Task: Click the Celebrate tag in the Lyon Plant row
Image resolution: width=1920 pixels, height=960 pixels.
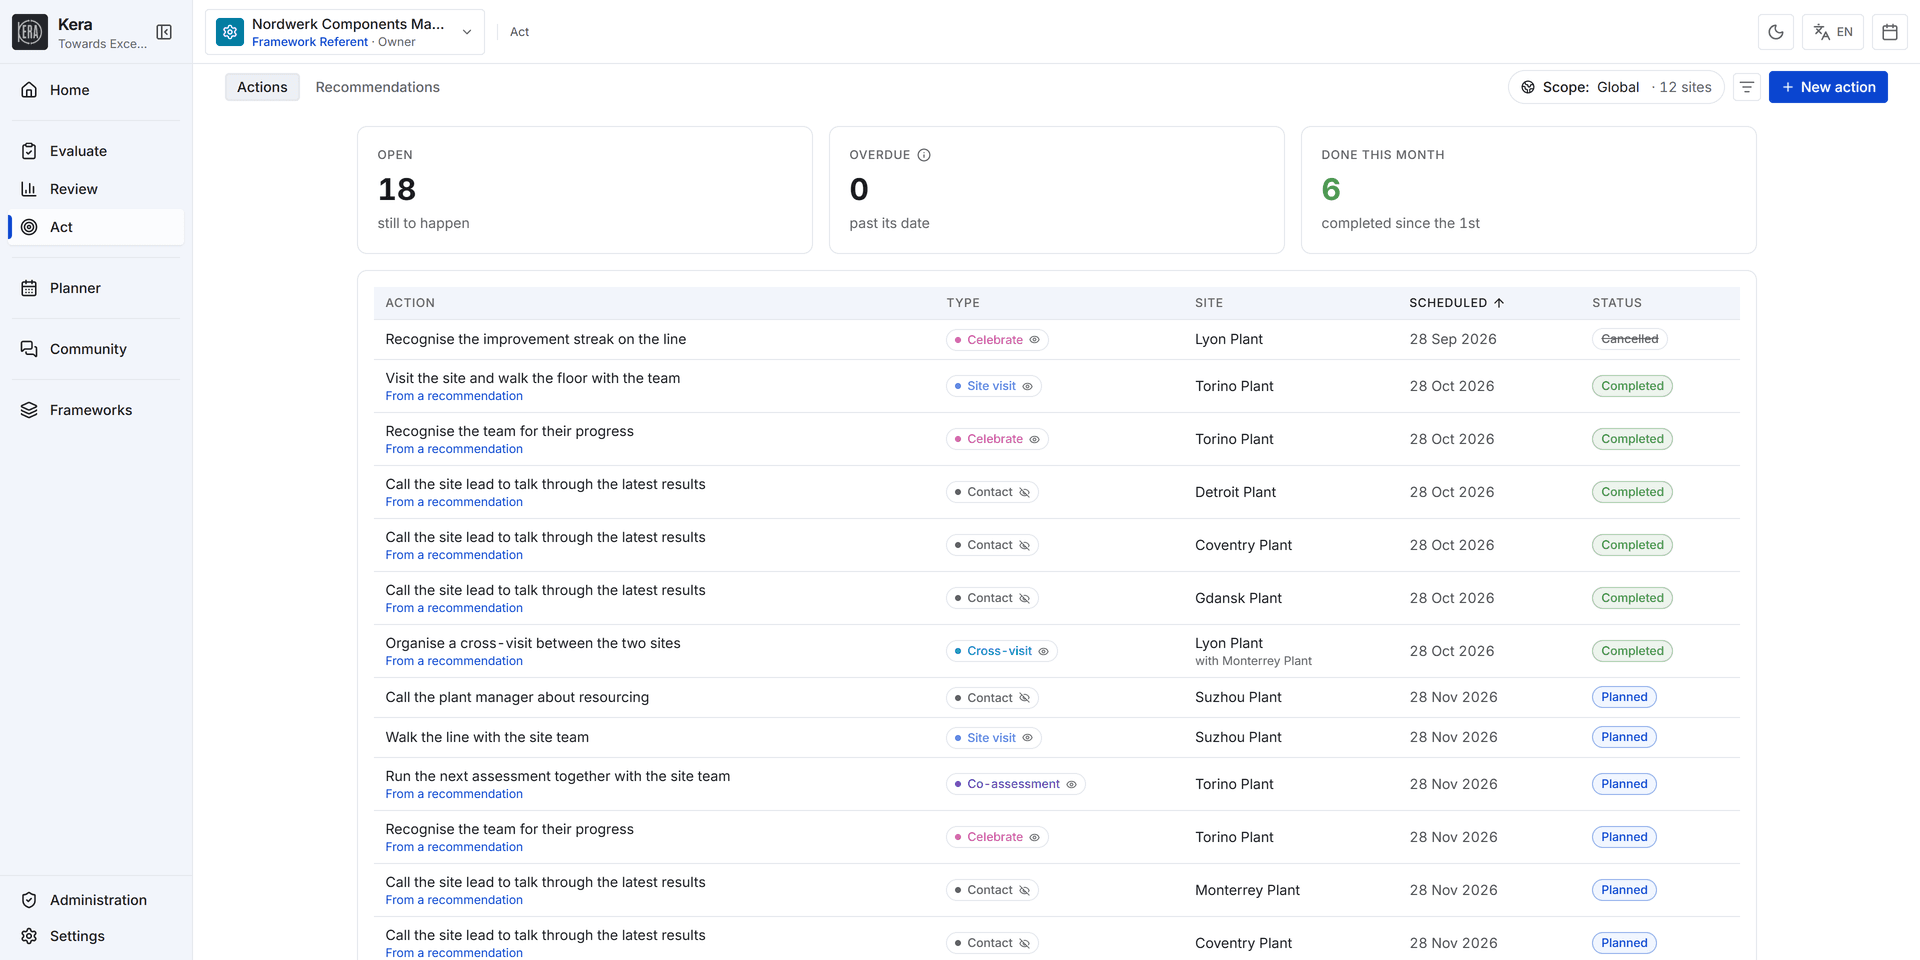Action: click(x=997, y=340)
